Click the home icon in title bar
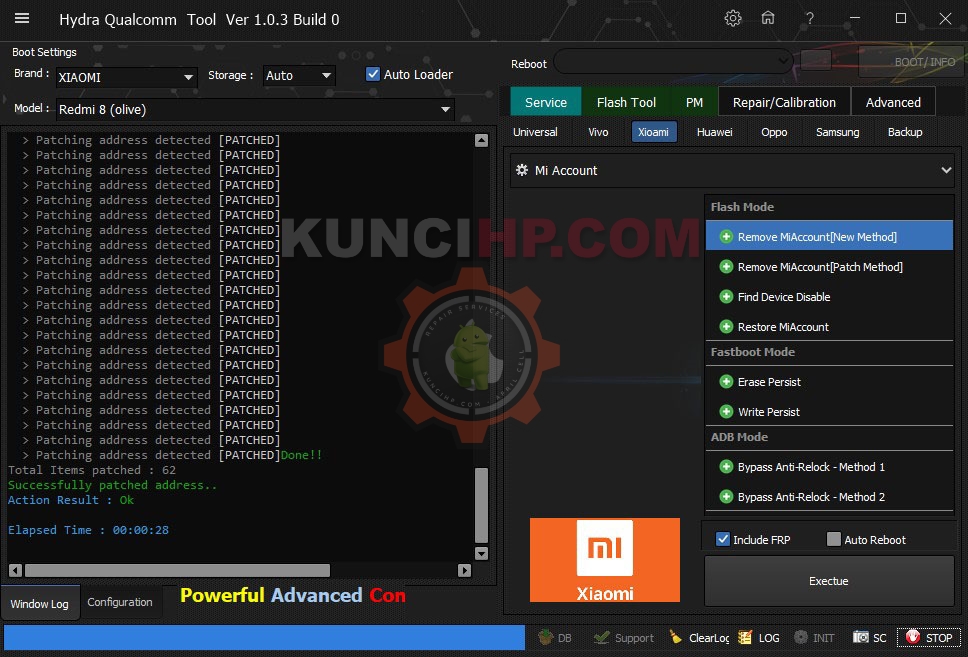Screen dimensions: 968x657 pyautogui.click(x=768, y=18)
